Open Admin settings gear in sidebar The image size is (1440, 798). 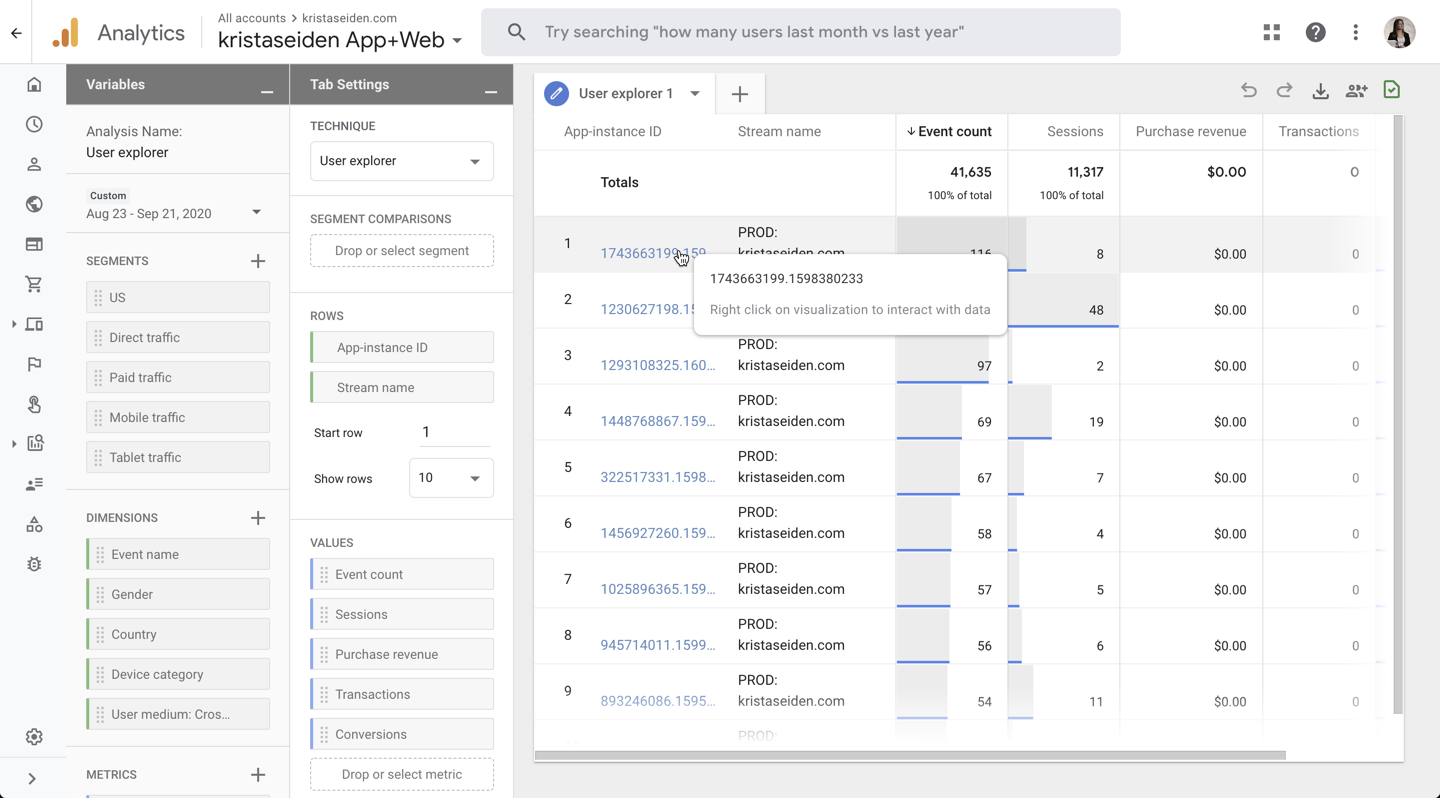coord(34,737)
